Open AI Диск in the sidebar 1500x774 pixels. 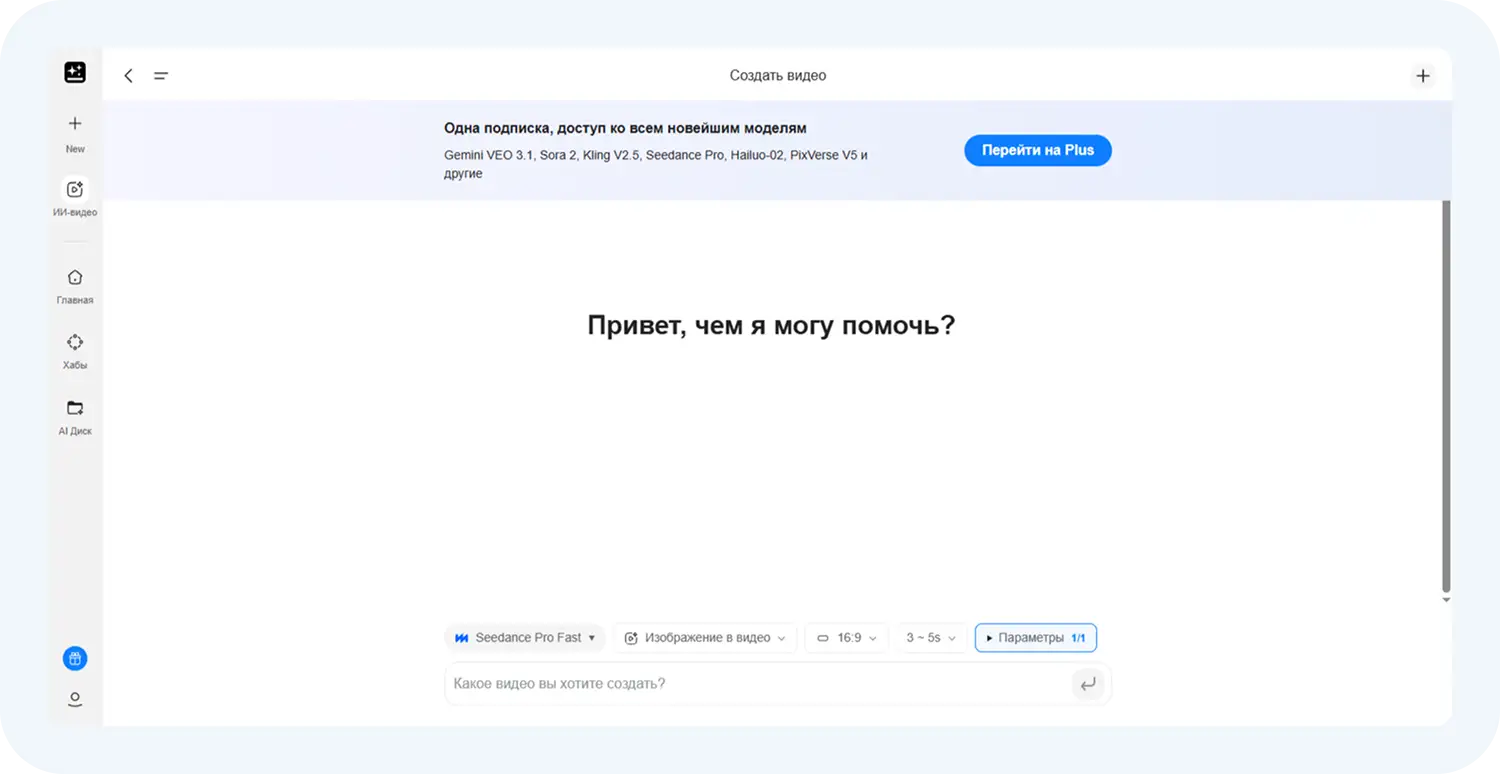(74, 413)
